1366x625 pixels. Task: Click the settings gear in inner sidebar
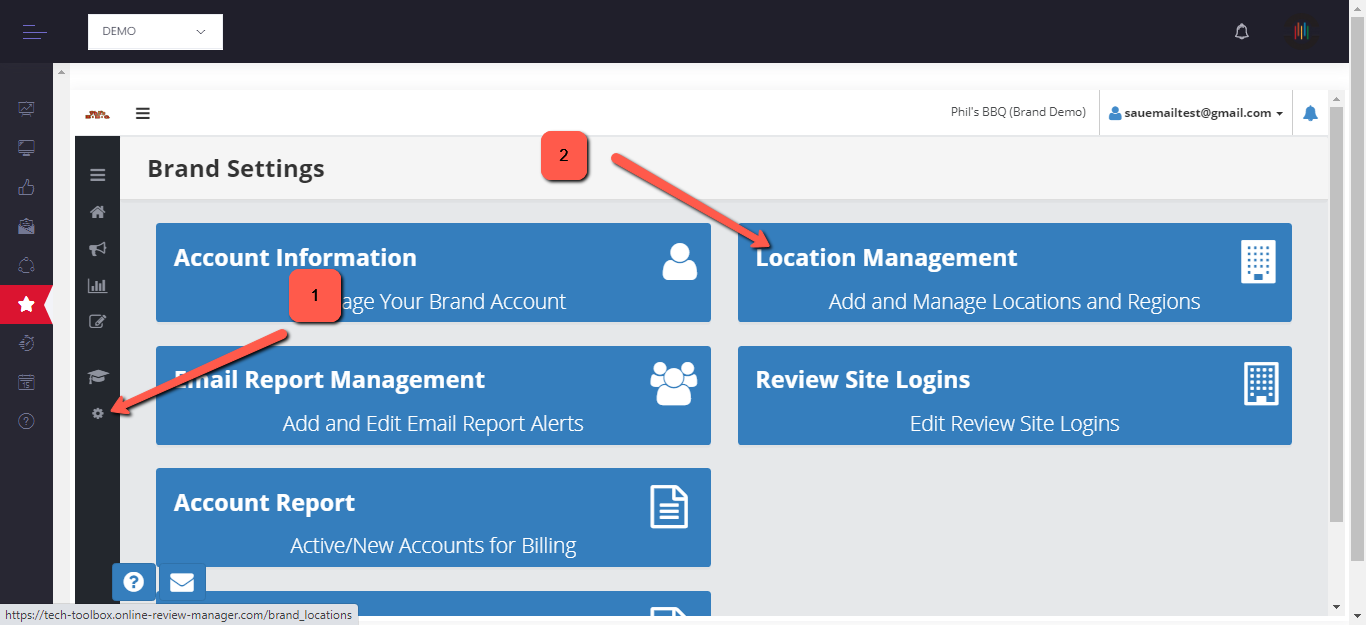click(98, 413)
